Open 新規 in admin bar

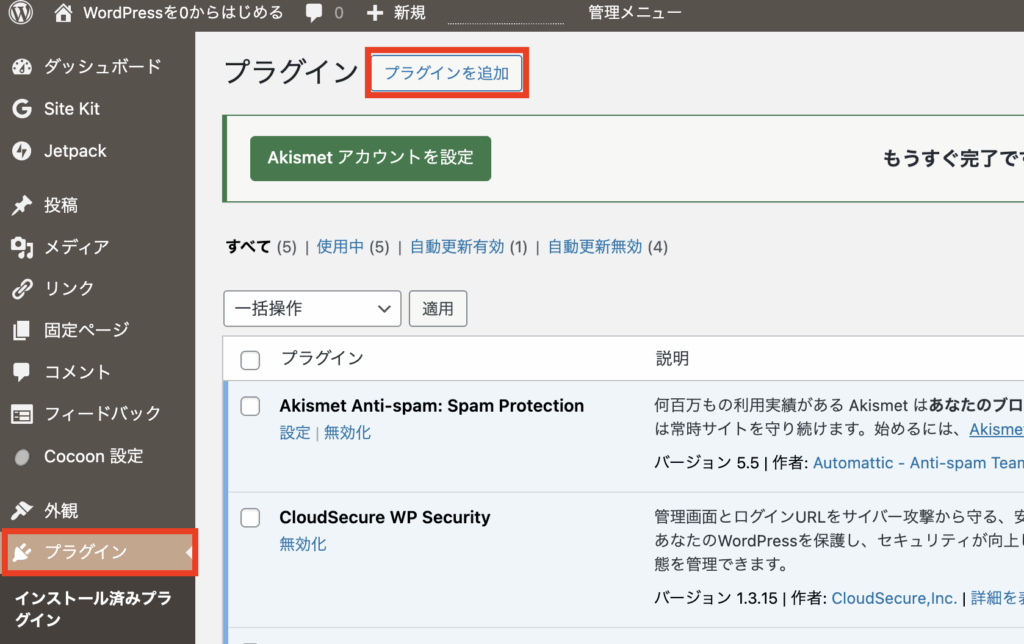pyautogui.click(x=409, y=12)
